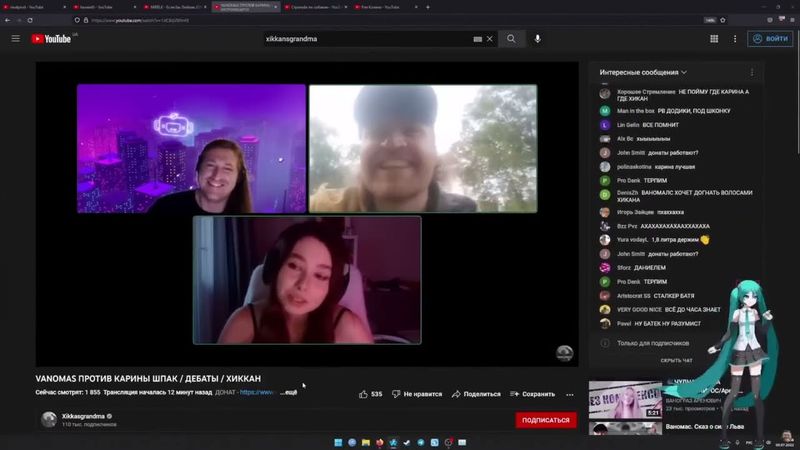The height and width of the screenshot is (450, 800).
Task: Open the YouTube apps grid icon
Action: 714,39
